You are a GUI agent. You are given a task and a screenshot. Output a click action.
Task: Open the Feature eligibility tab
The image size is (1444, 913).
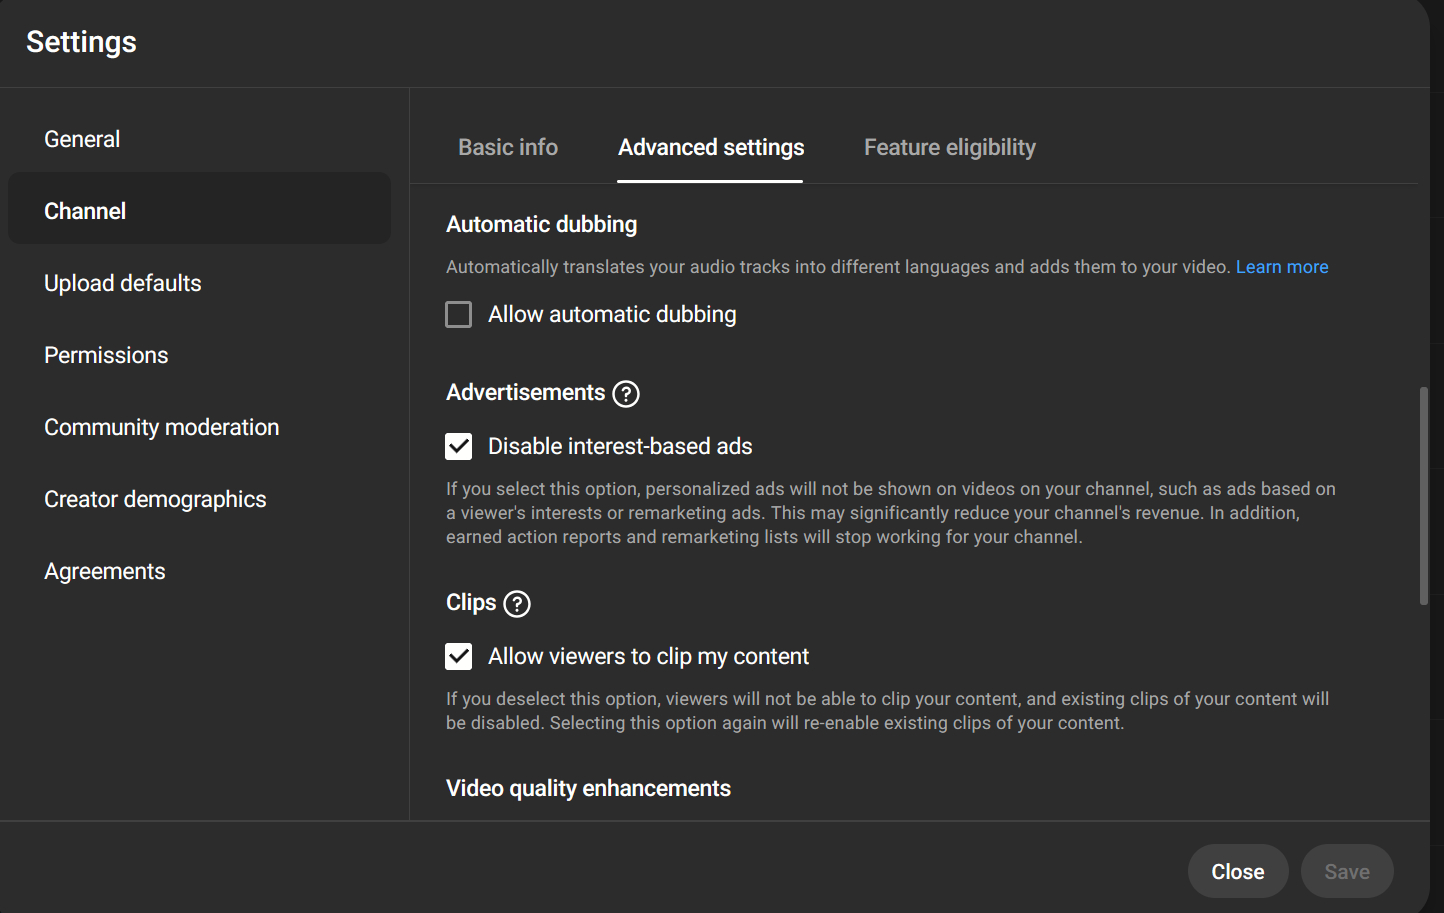(949, 148)
